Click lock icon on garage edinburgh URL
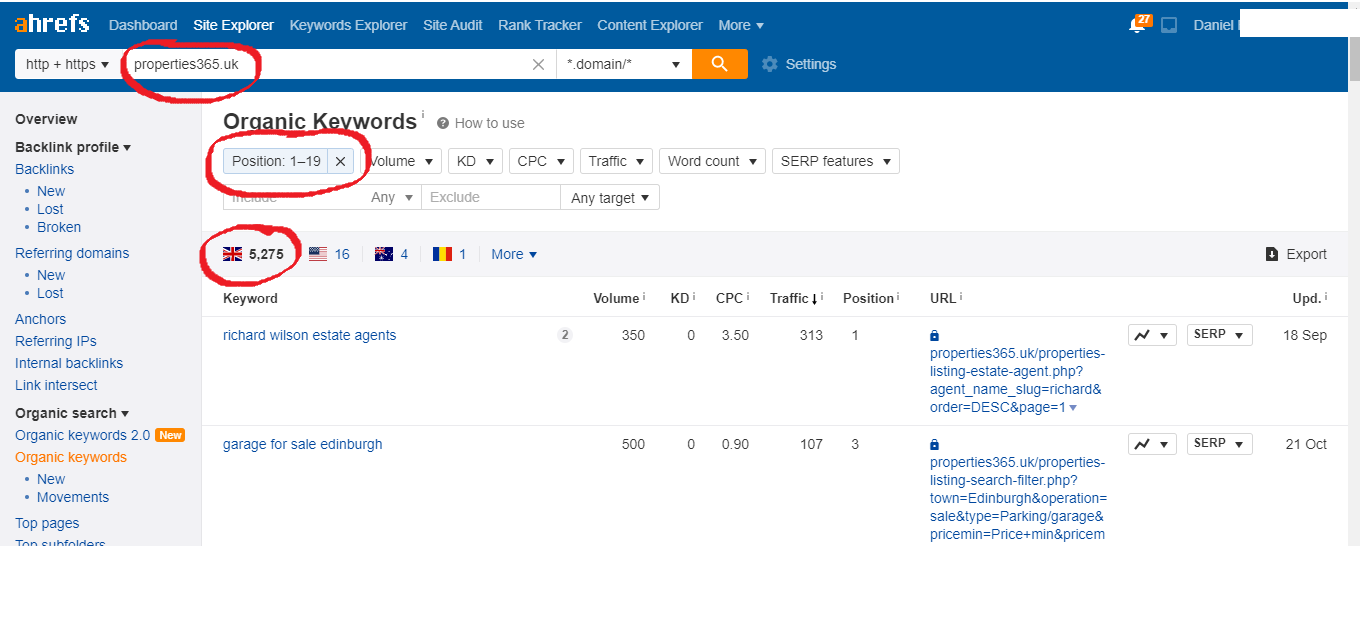1360x628 pixels. (934, 444)
